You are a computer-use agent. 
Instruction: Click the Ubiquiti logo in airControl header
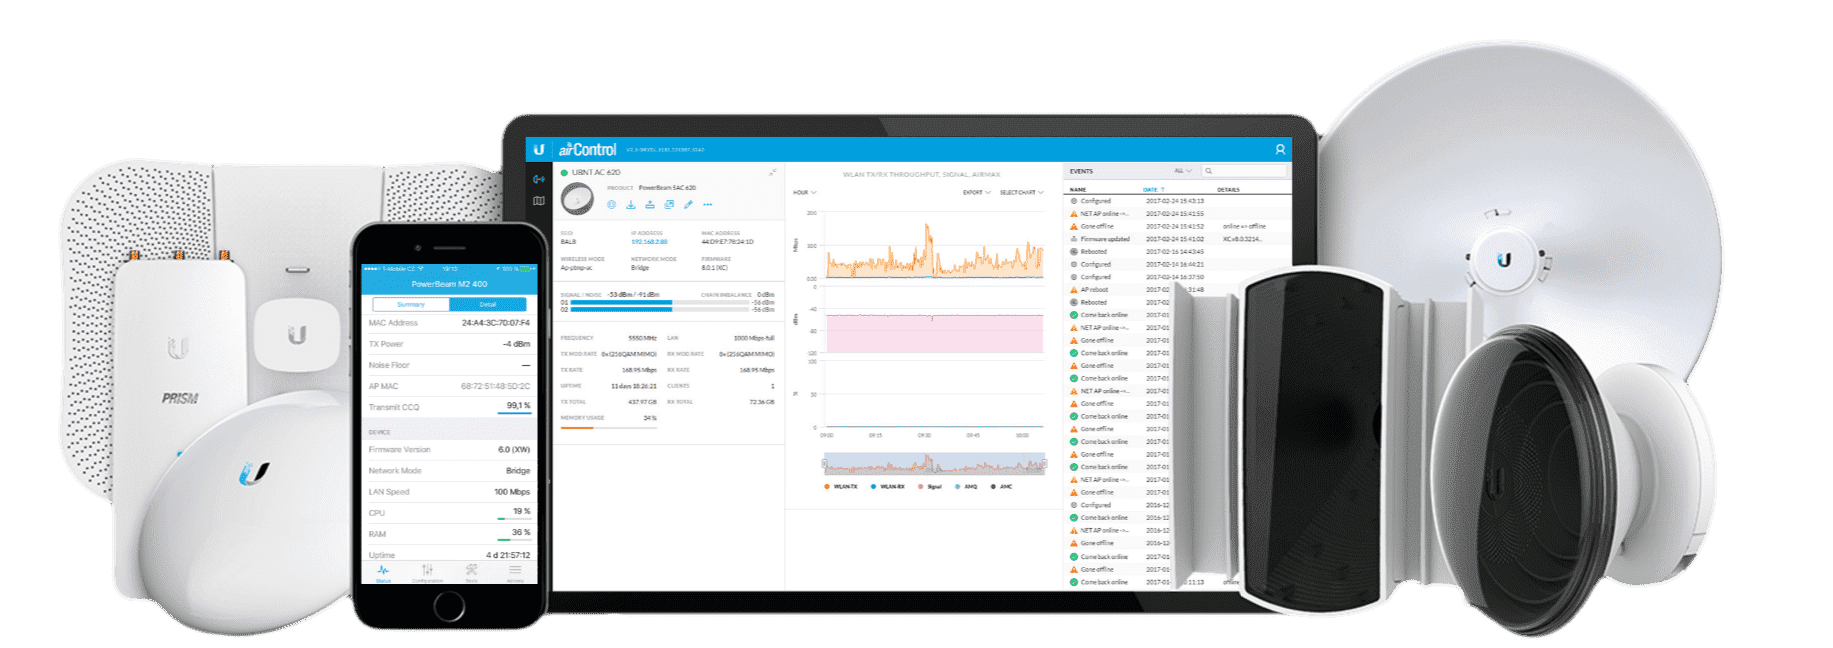(x=539, y=150)
